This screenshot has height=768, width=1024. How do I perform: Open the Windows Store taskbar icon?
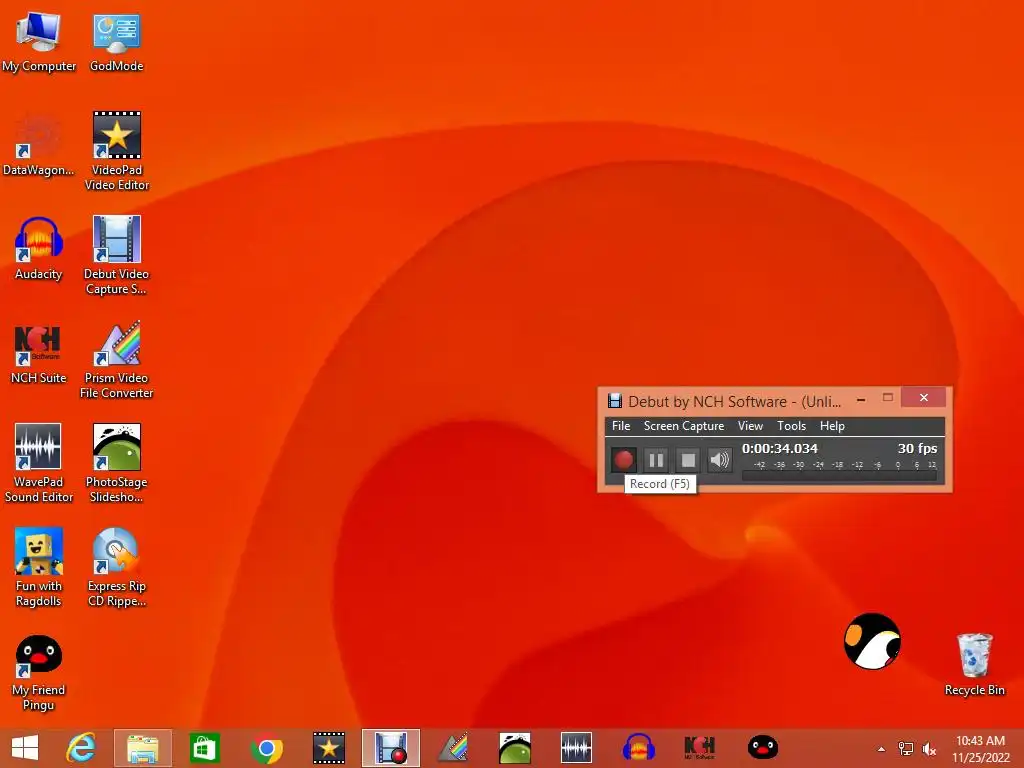click(x=204, y=748)
